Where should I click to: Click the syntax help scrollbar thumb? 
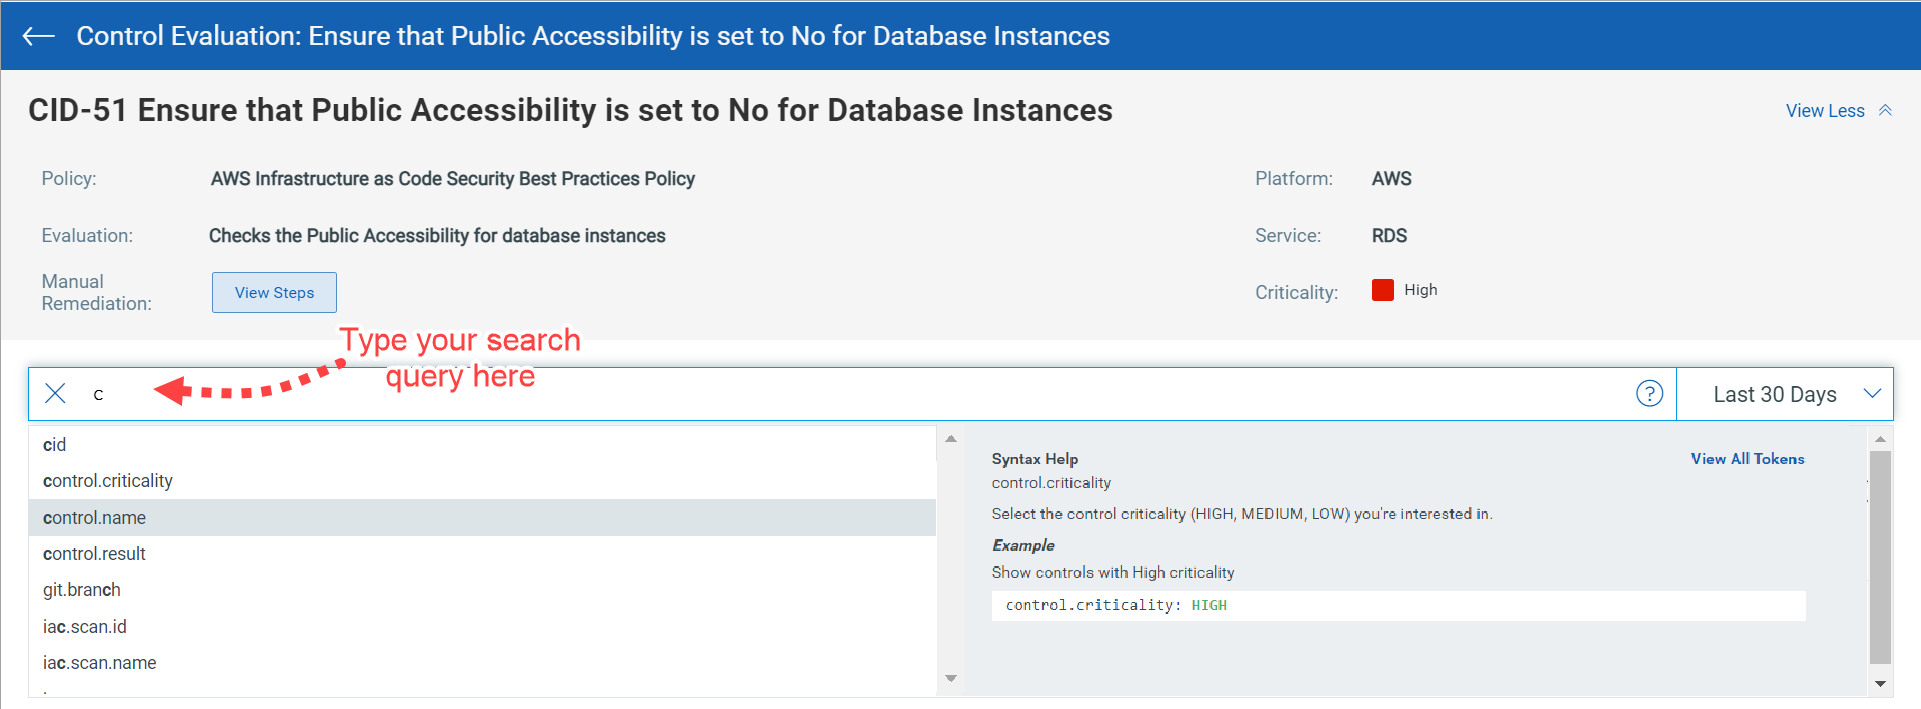(x=1880, y=557)
